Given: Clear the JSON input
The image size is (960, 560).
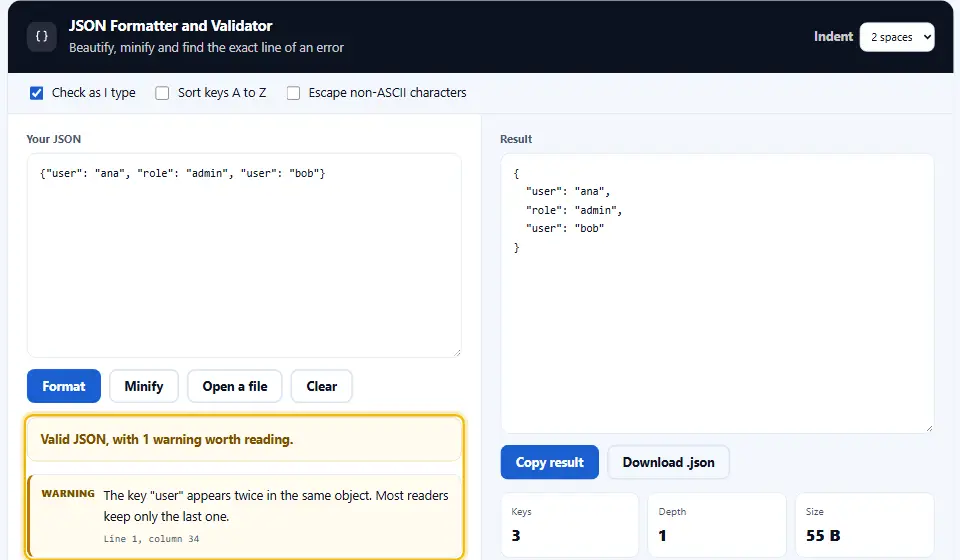Looking at the screenshot, I should pos(321,386).
